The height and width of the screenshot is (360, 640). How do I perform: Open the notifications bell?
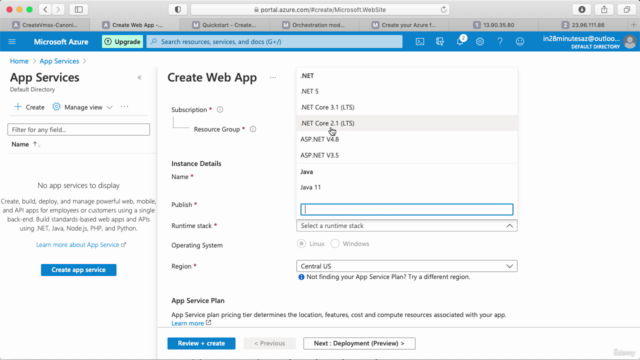tap(460, 41)
